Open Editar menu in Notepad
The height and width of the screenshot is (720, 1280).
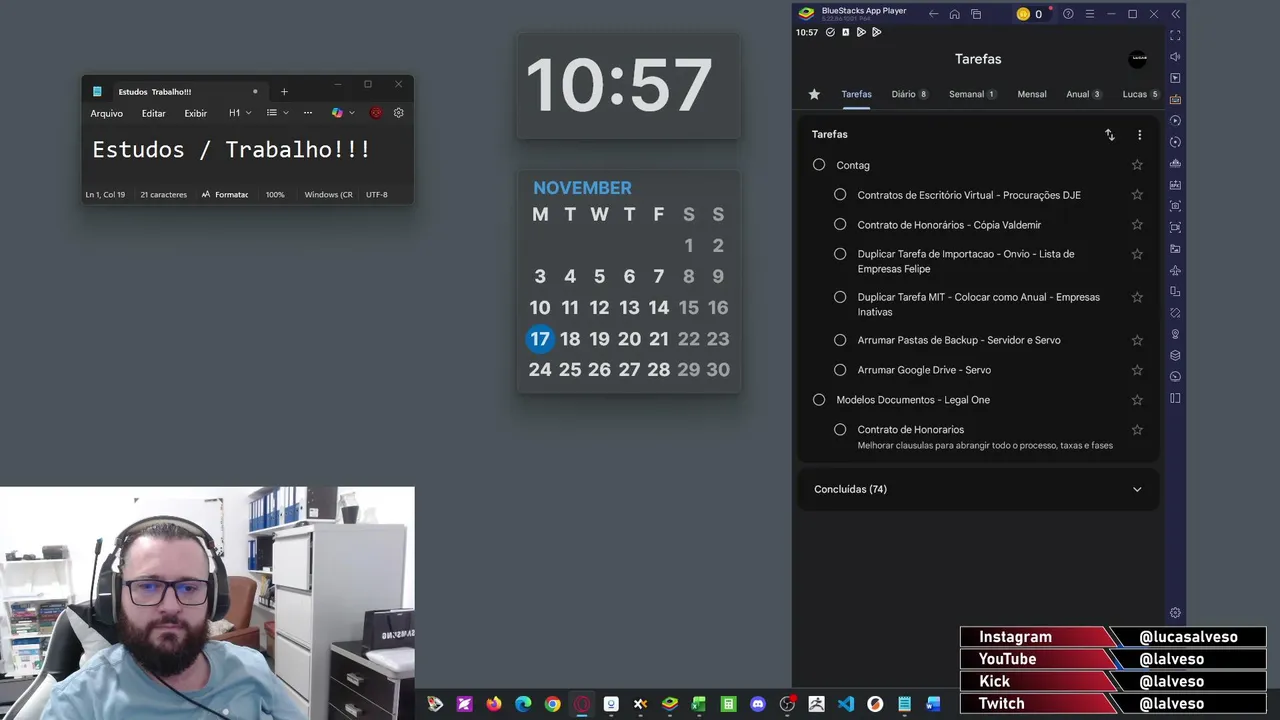pyautogui.click(x=153, y=114)
